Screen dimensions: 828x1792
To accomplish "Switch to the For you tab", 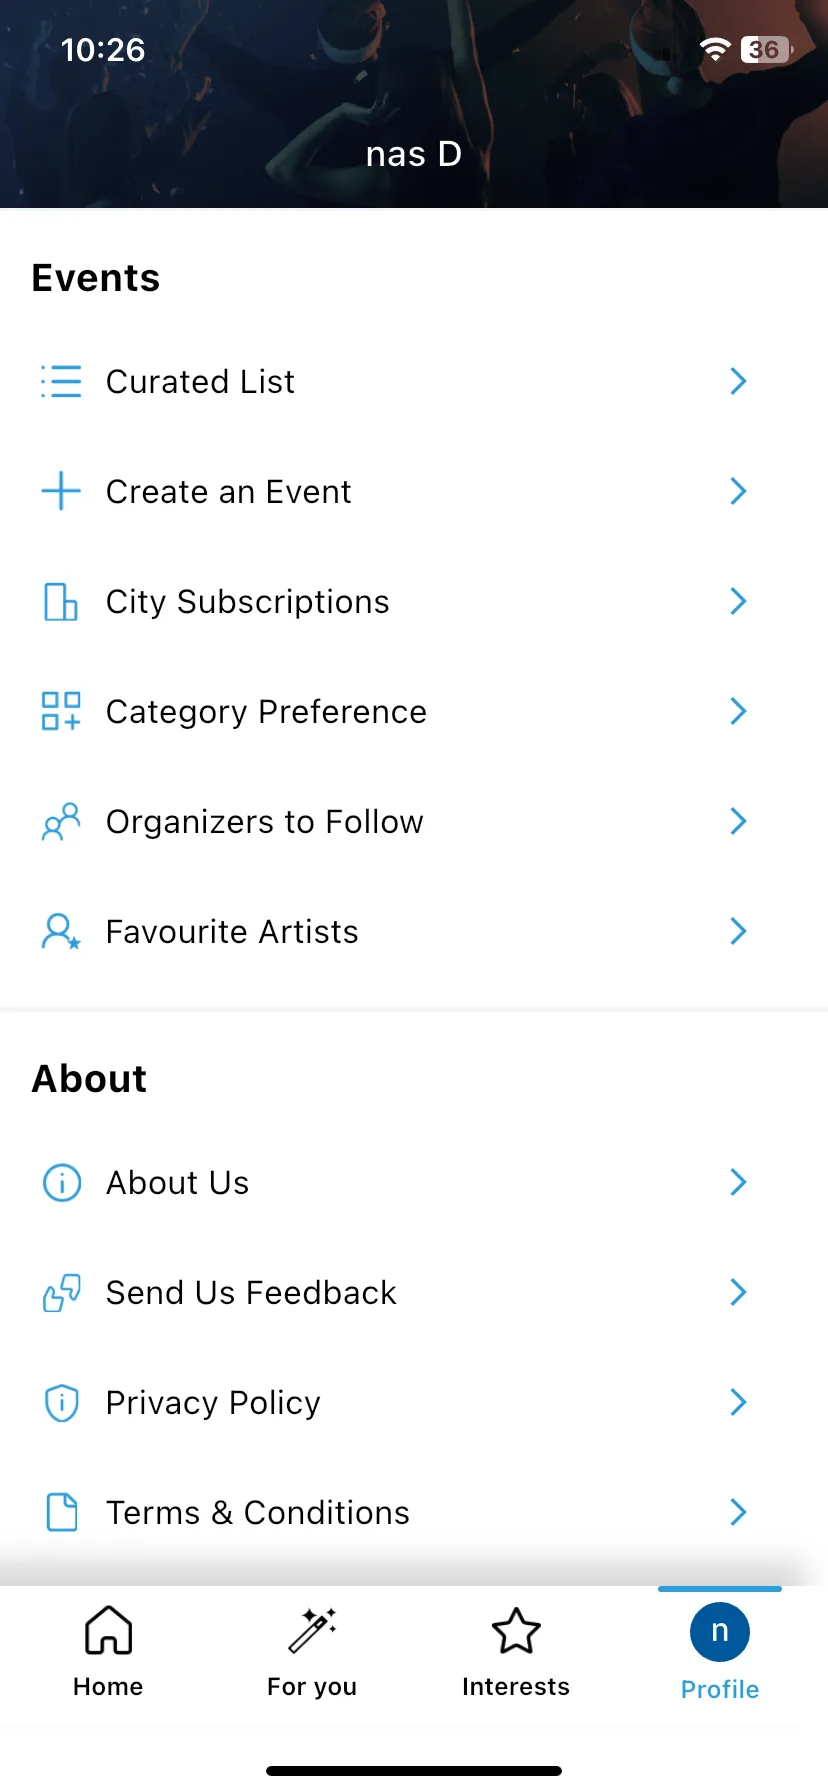I will 312,1652.
